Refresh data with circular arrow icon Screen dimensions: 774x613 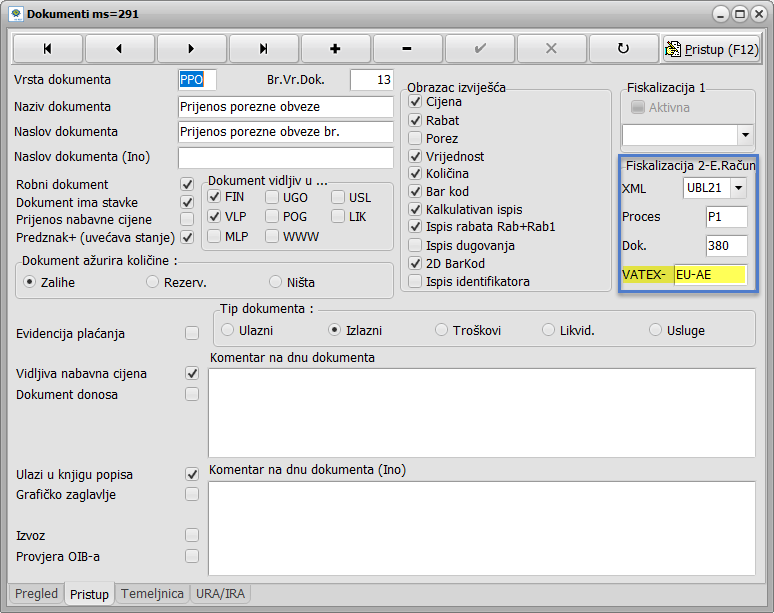click(x=623, y=48)
